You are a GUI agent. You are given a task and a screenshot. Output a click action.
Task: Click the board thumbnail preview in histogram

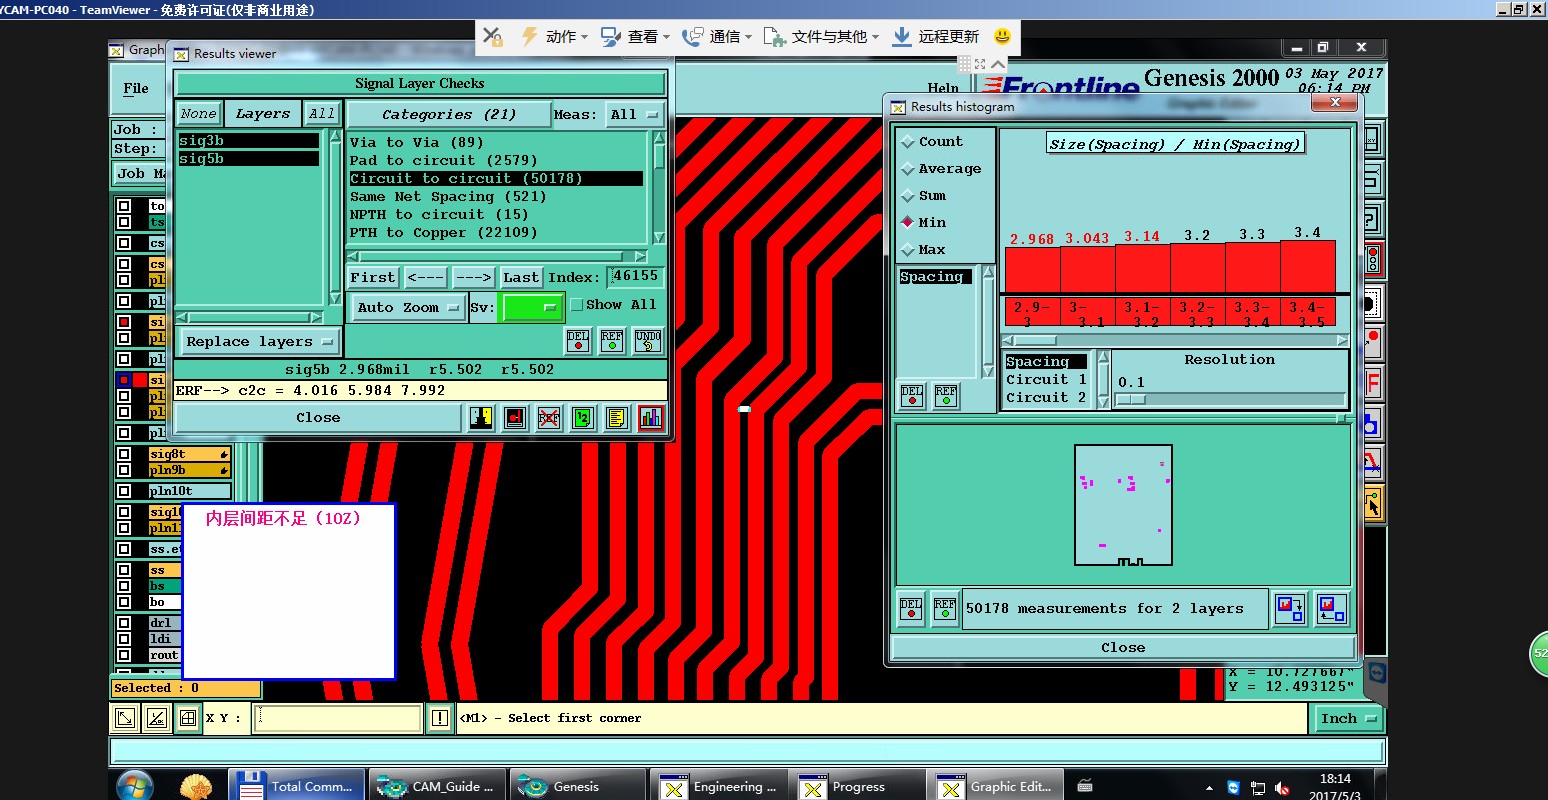pos(1123,505)
